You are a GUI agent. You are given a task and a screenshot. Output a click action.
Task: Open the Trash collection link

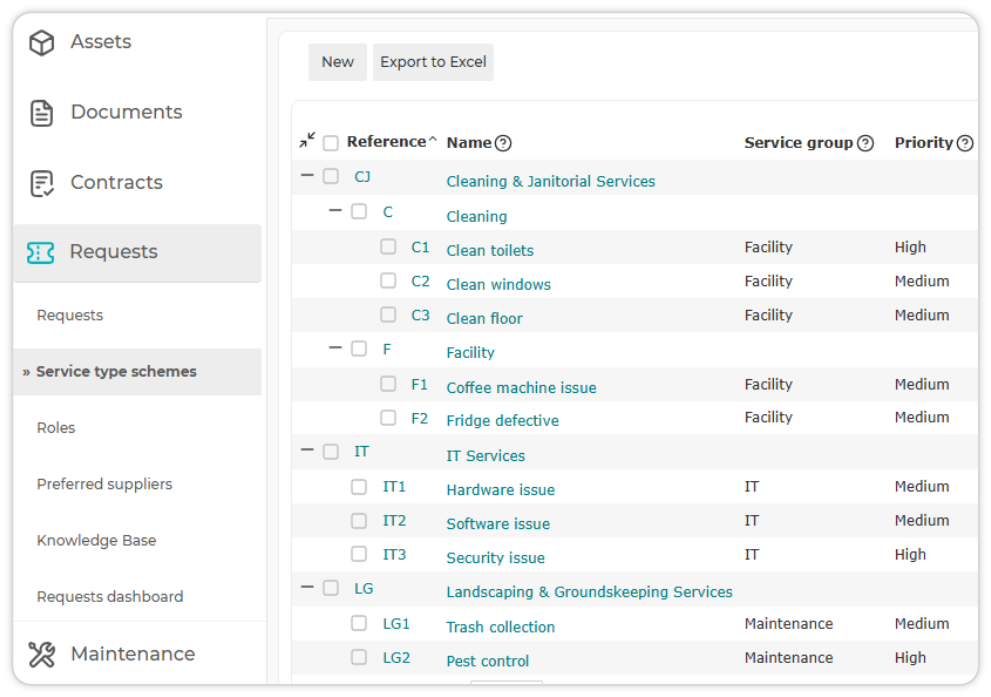click(x=501, y=627)
